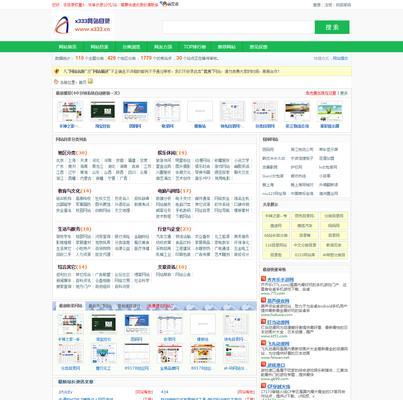Click the breadcrumb location icon before 当前位置
Screen dimensions: 403x400
(57, 82)
